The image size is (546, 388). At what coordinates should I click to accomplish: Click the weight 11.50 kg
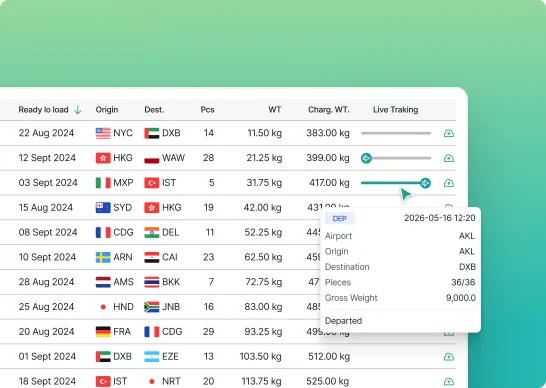click(265, 133)
